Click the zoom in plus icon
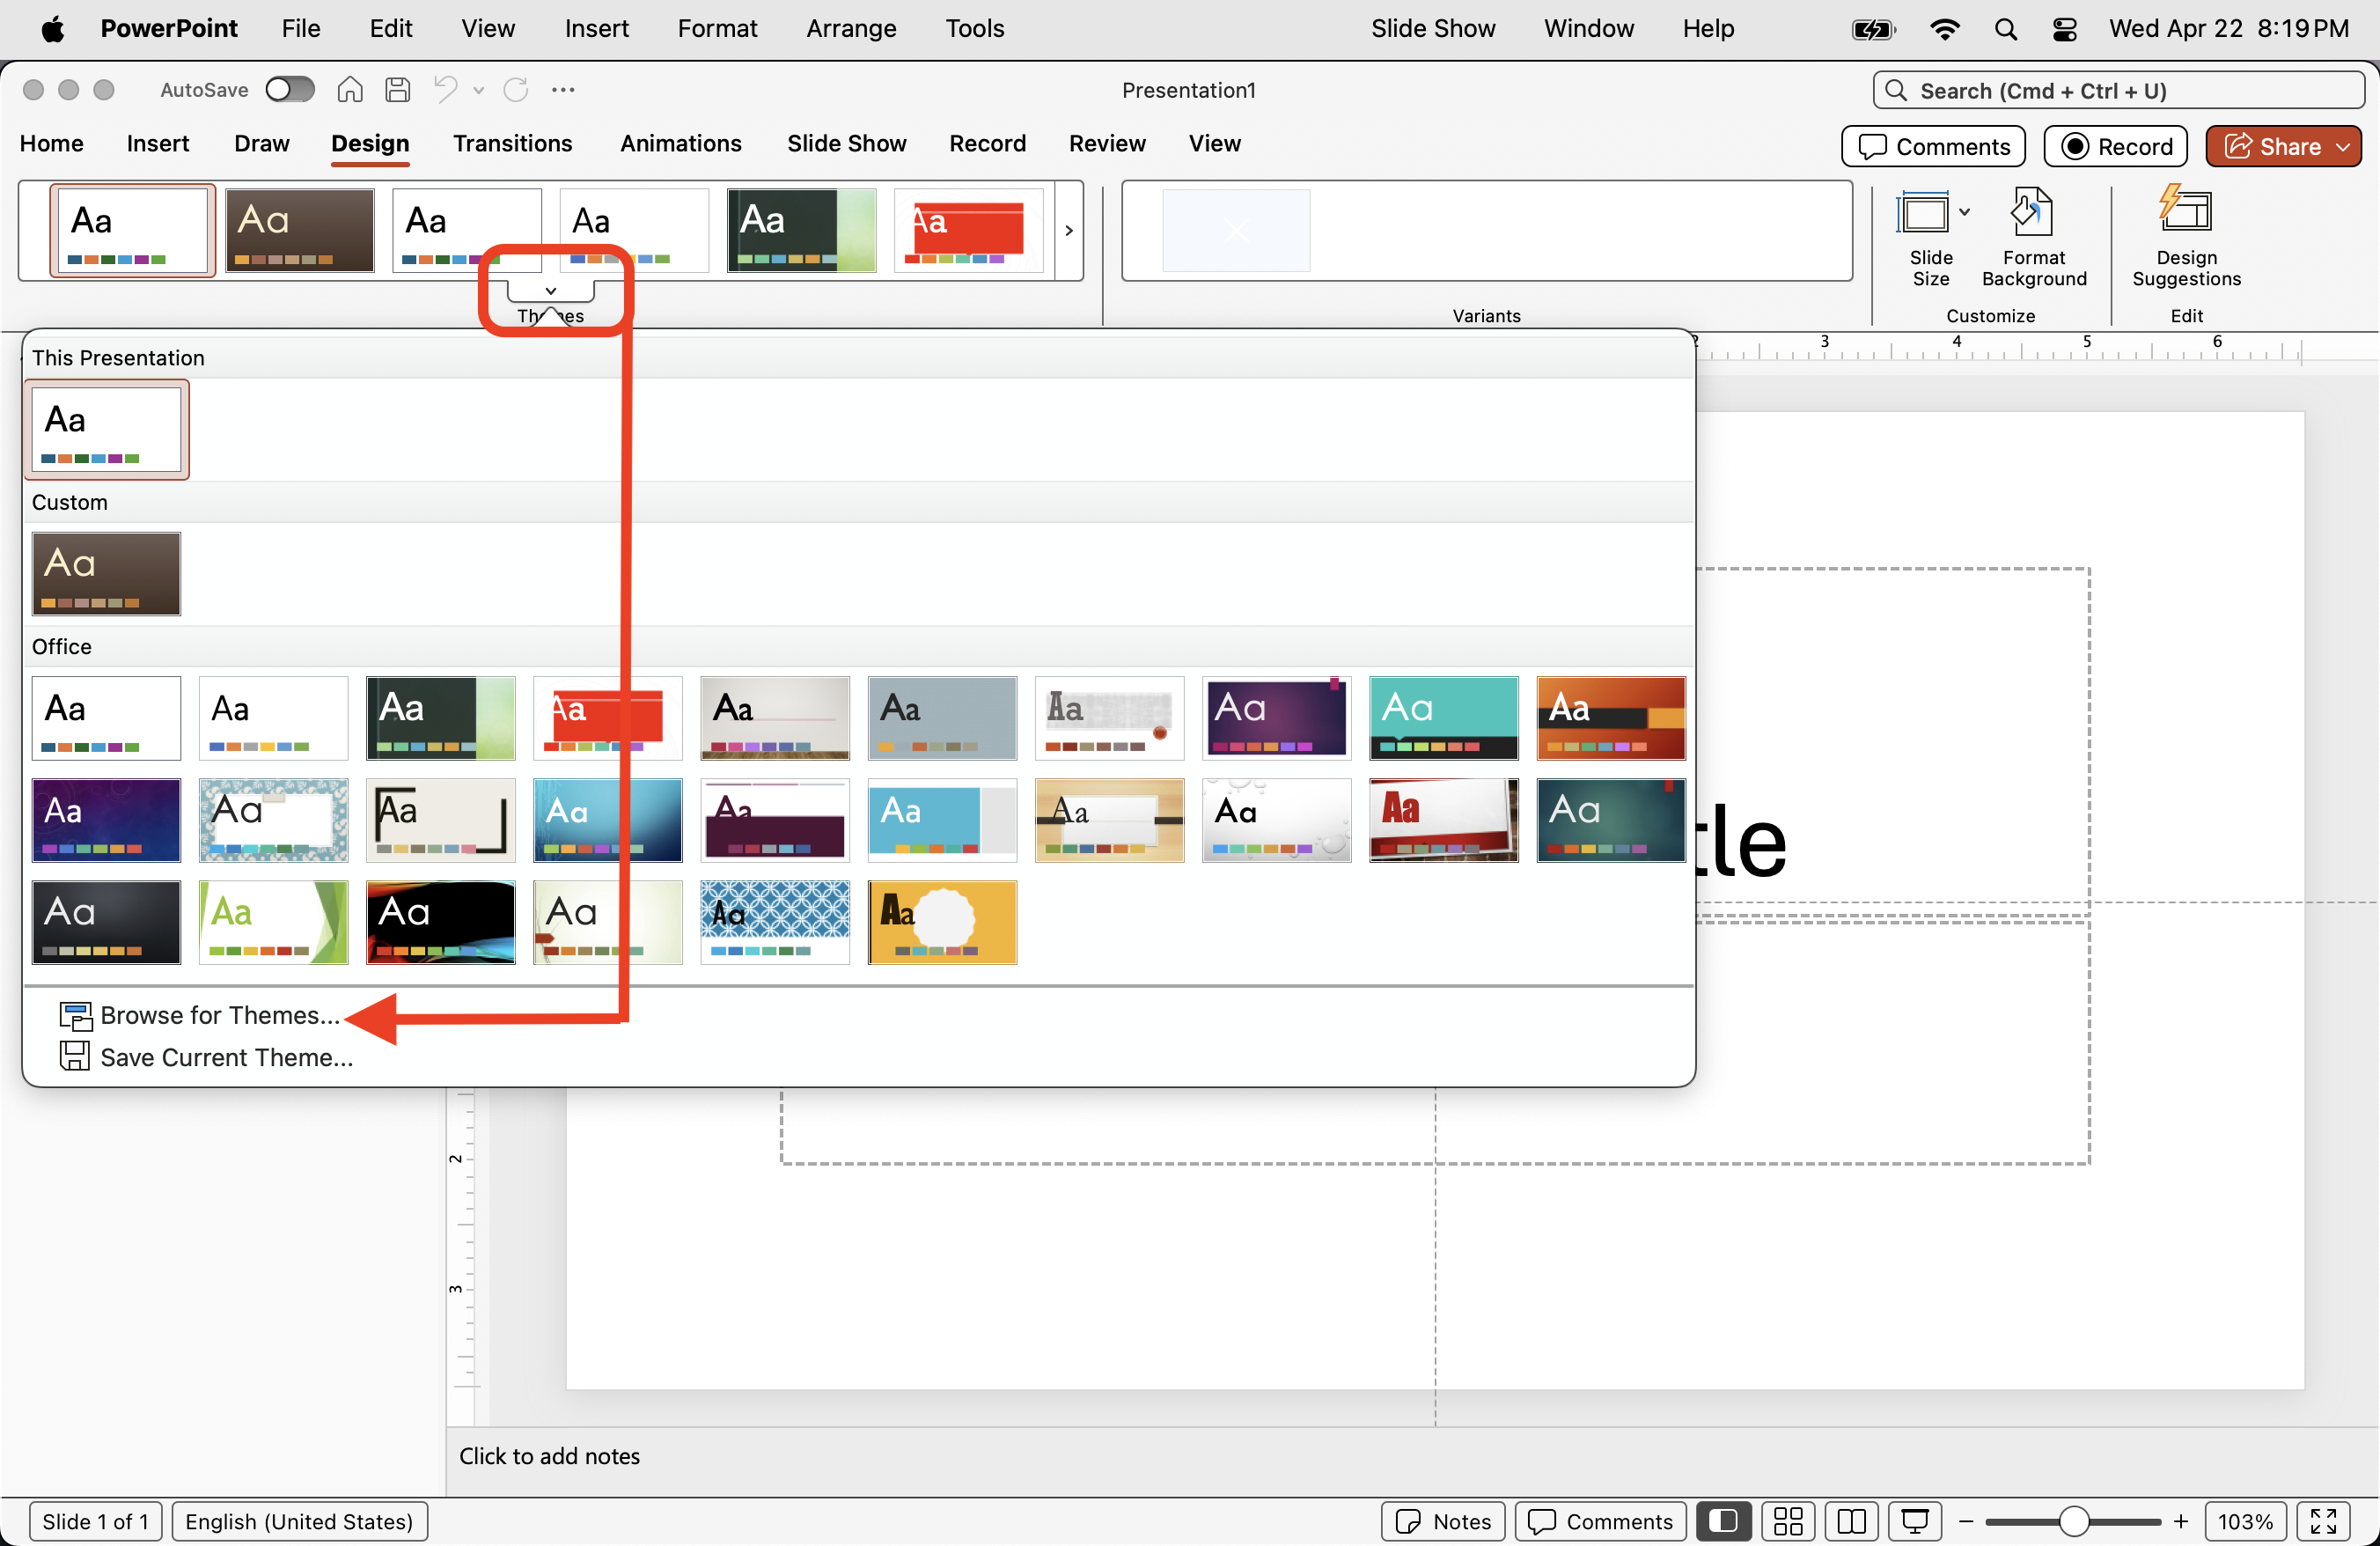 point(2182,1521)
